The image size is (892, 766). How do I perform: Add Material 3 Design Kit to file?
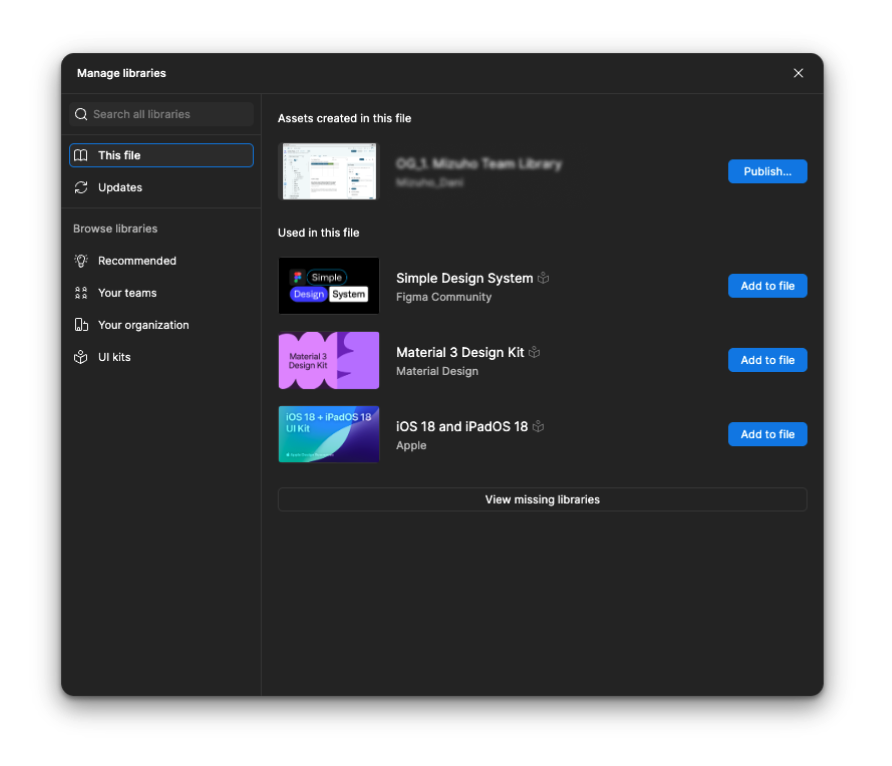767,360
